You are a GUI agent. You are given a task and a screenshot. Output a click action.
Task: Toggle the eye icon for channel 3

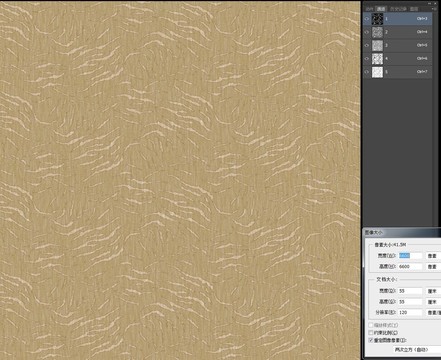tap(367, 45)
